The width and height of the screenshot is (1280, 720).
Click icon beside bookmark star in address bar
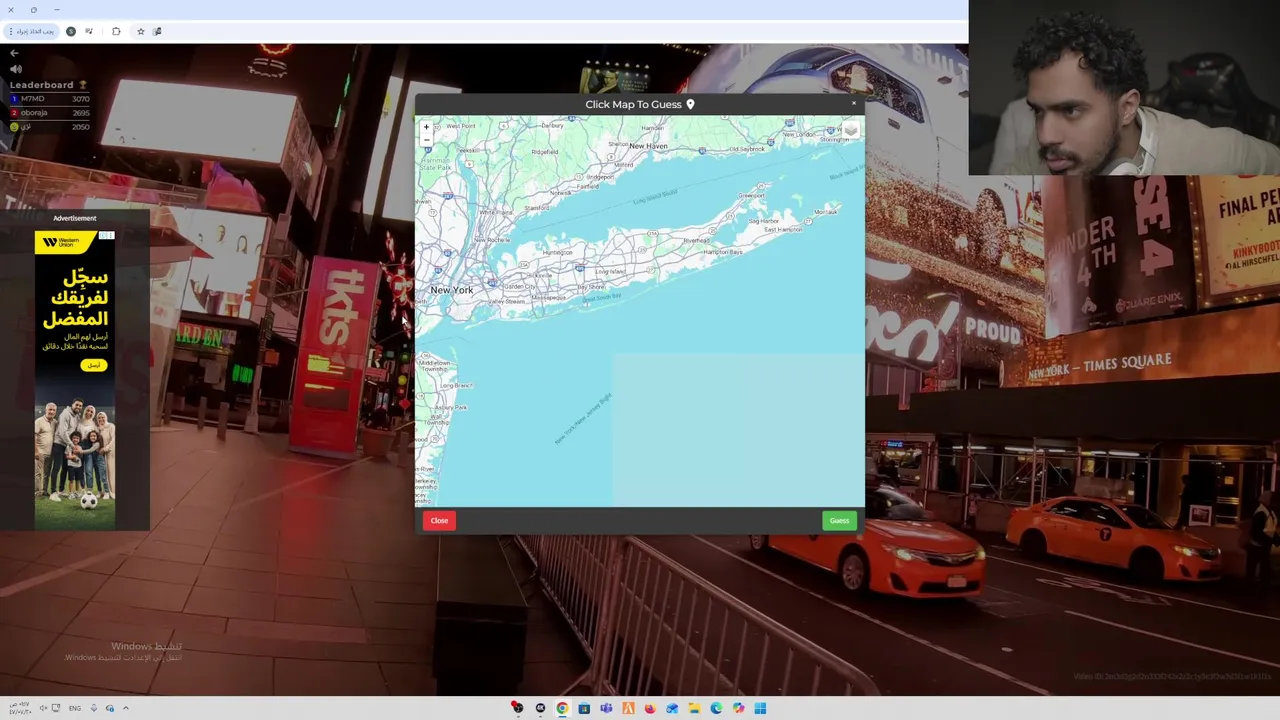click(157, 31)
